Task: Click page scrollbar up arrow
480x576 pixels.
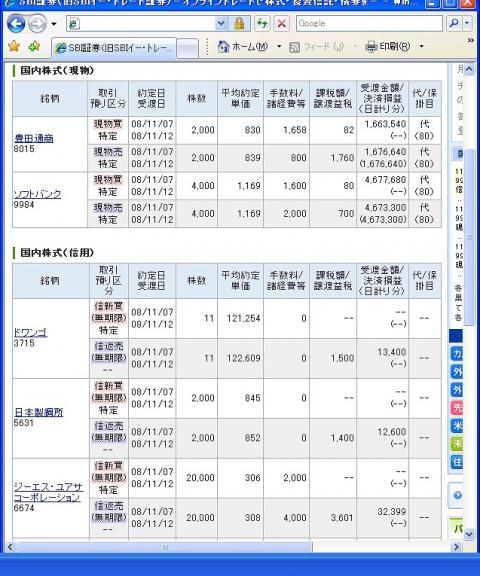Action: [x=469, y=69]
